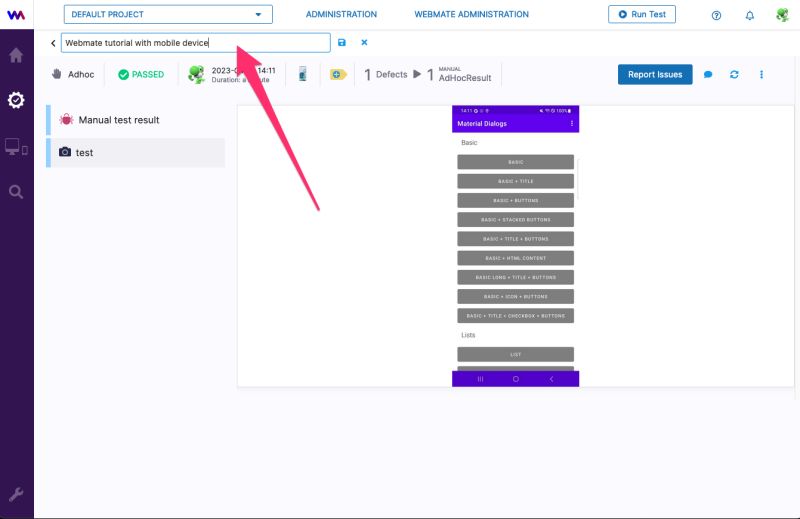This screenshot has height=519, width=800.
Task: Open the wrench tools sidebar icon
Action: coord(16,495)
